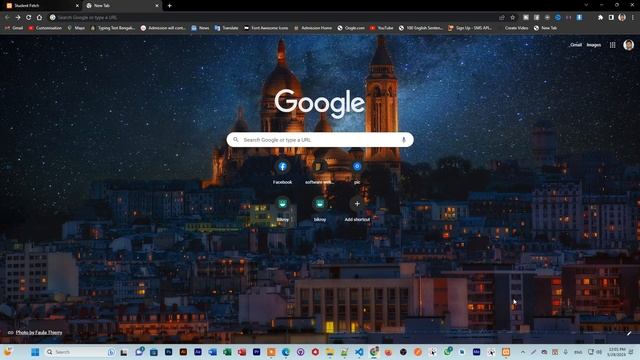Image resolution: width=640 pixels, height=360 pixels.
Task: Show hidden system tray icons
Action: (x=523, y=352)
